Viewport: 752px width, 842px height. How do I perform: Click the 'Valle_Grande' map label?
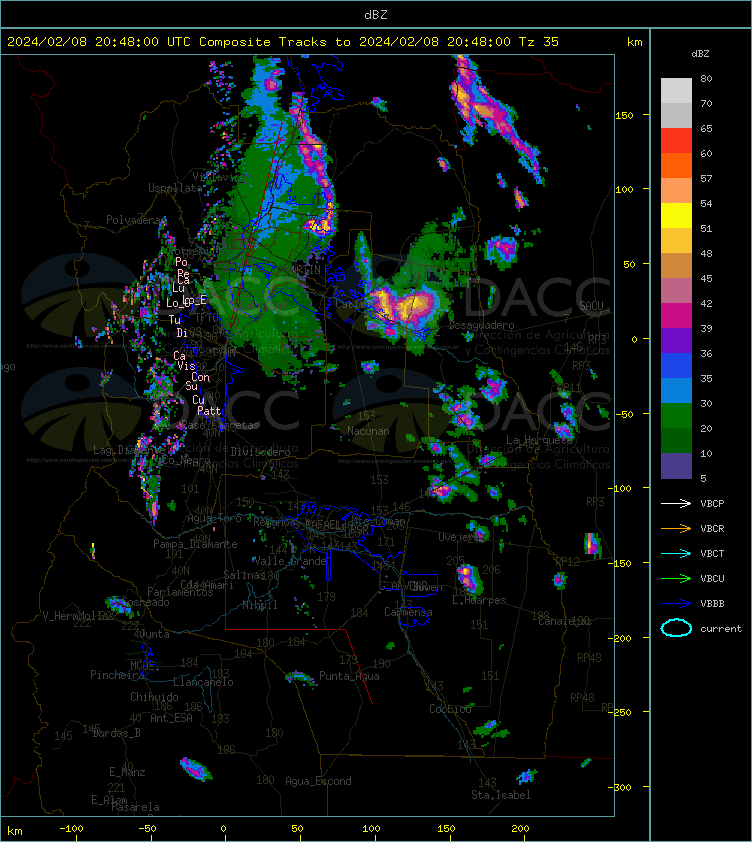pos(290,561)
